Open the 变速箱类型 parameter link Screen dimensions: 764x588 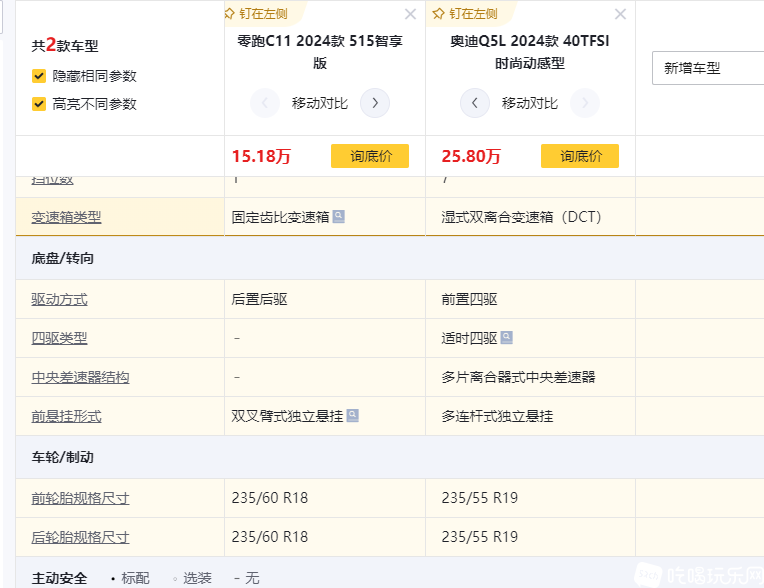[x=66, y=217]
